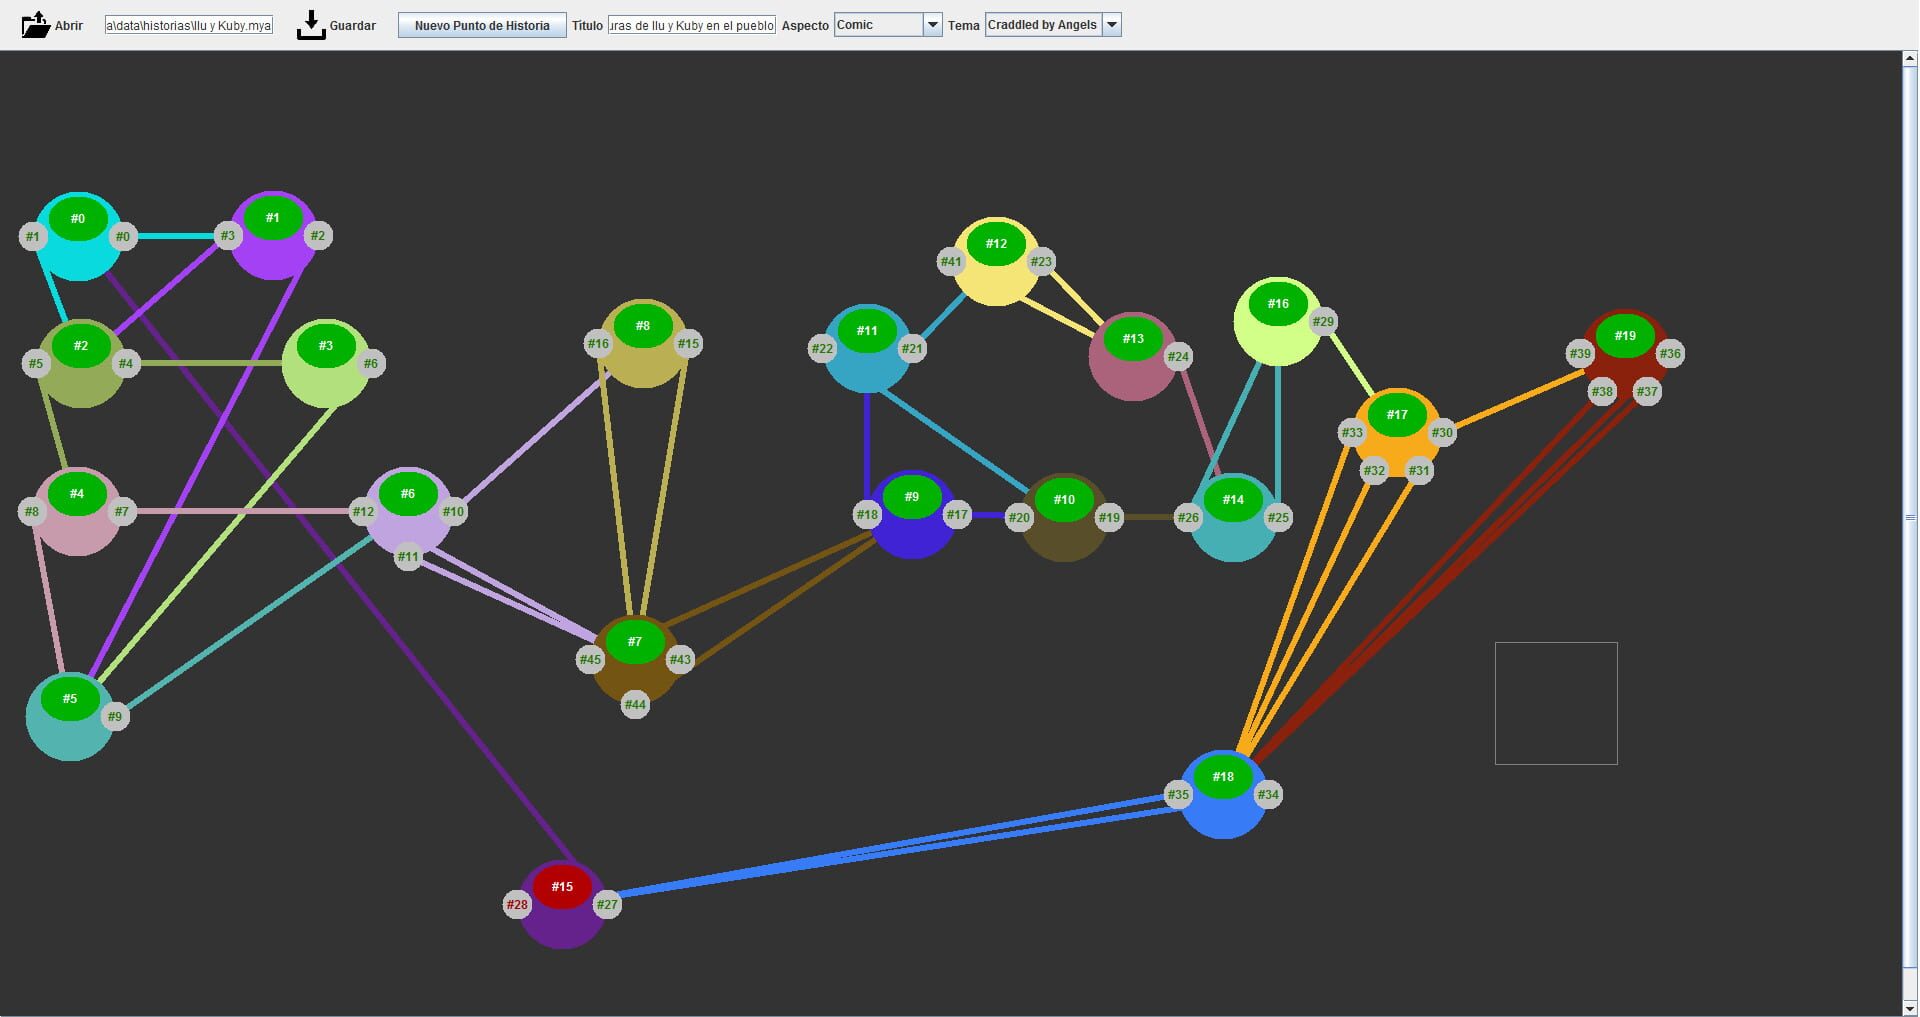The image size is (1920, 1017).
Task: Click the file path field showing Ilu y Kuby.mya
Action: (x=188, y=24)
